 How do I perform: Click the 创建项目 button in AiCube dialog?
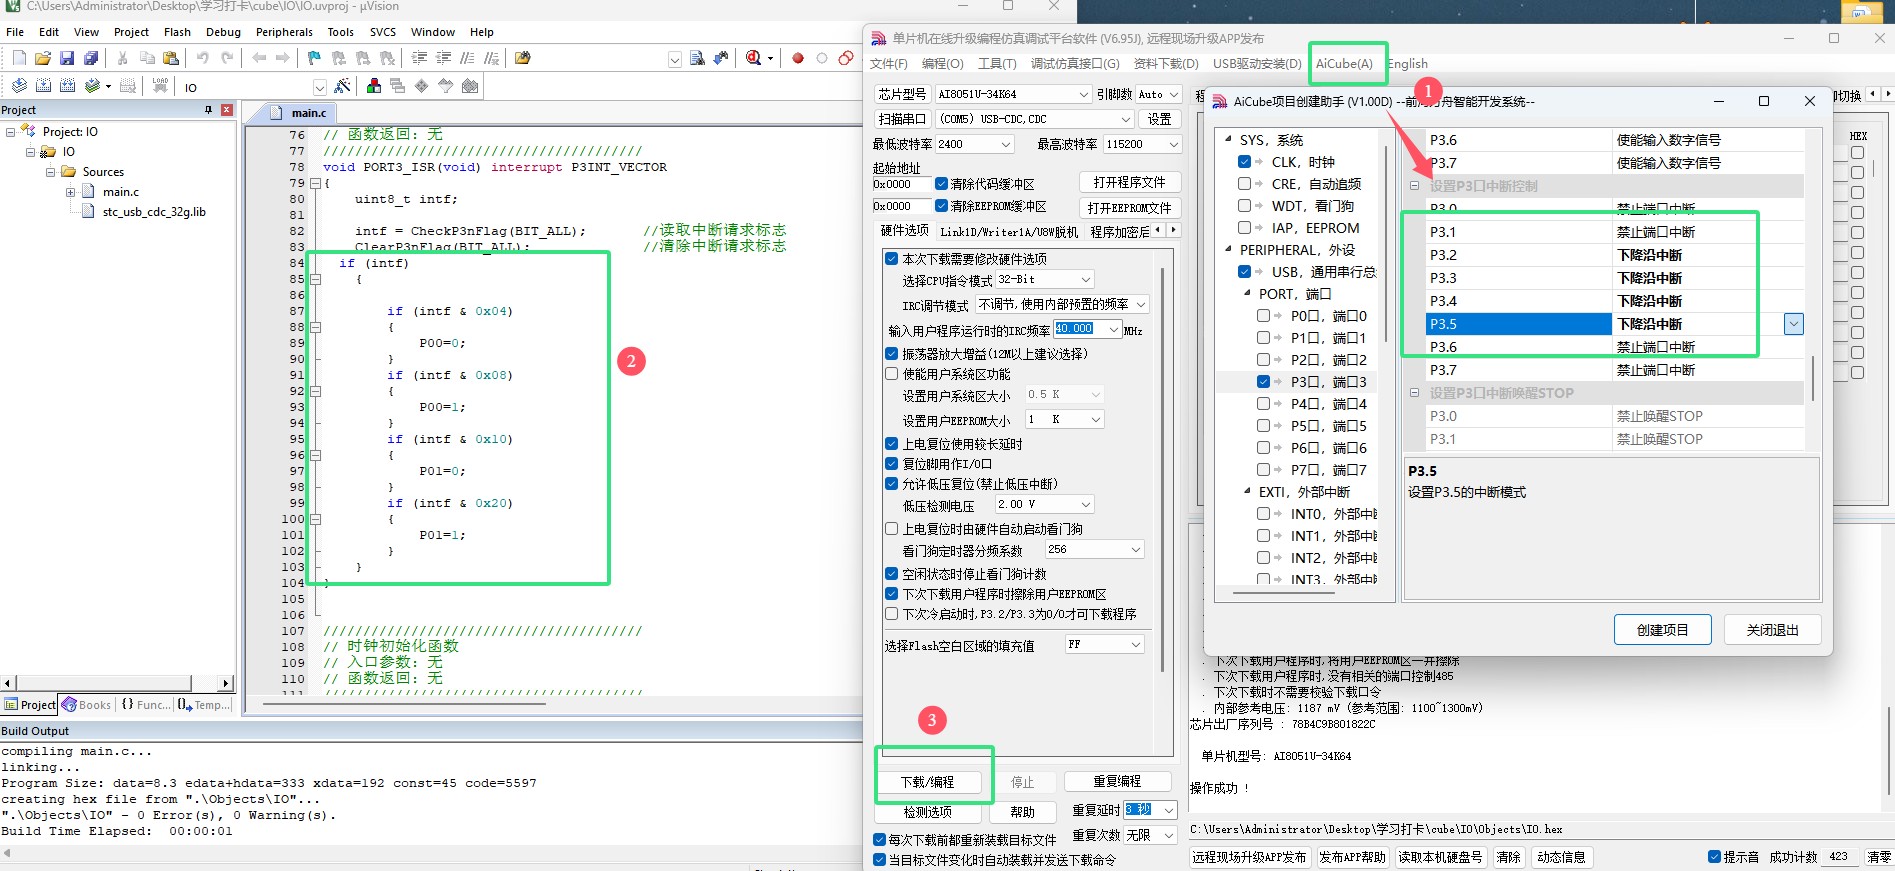click(1662, 630)
